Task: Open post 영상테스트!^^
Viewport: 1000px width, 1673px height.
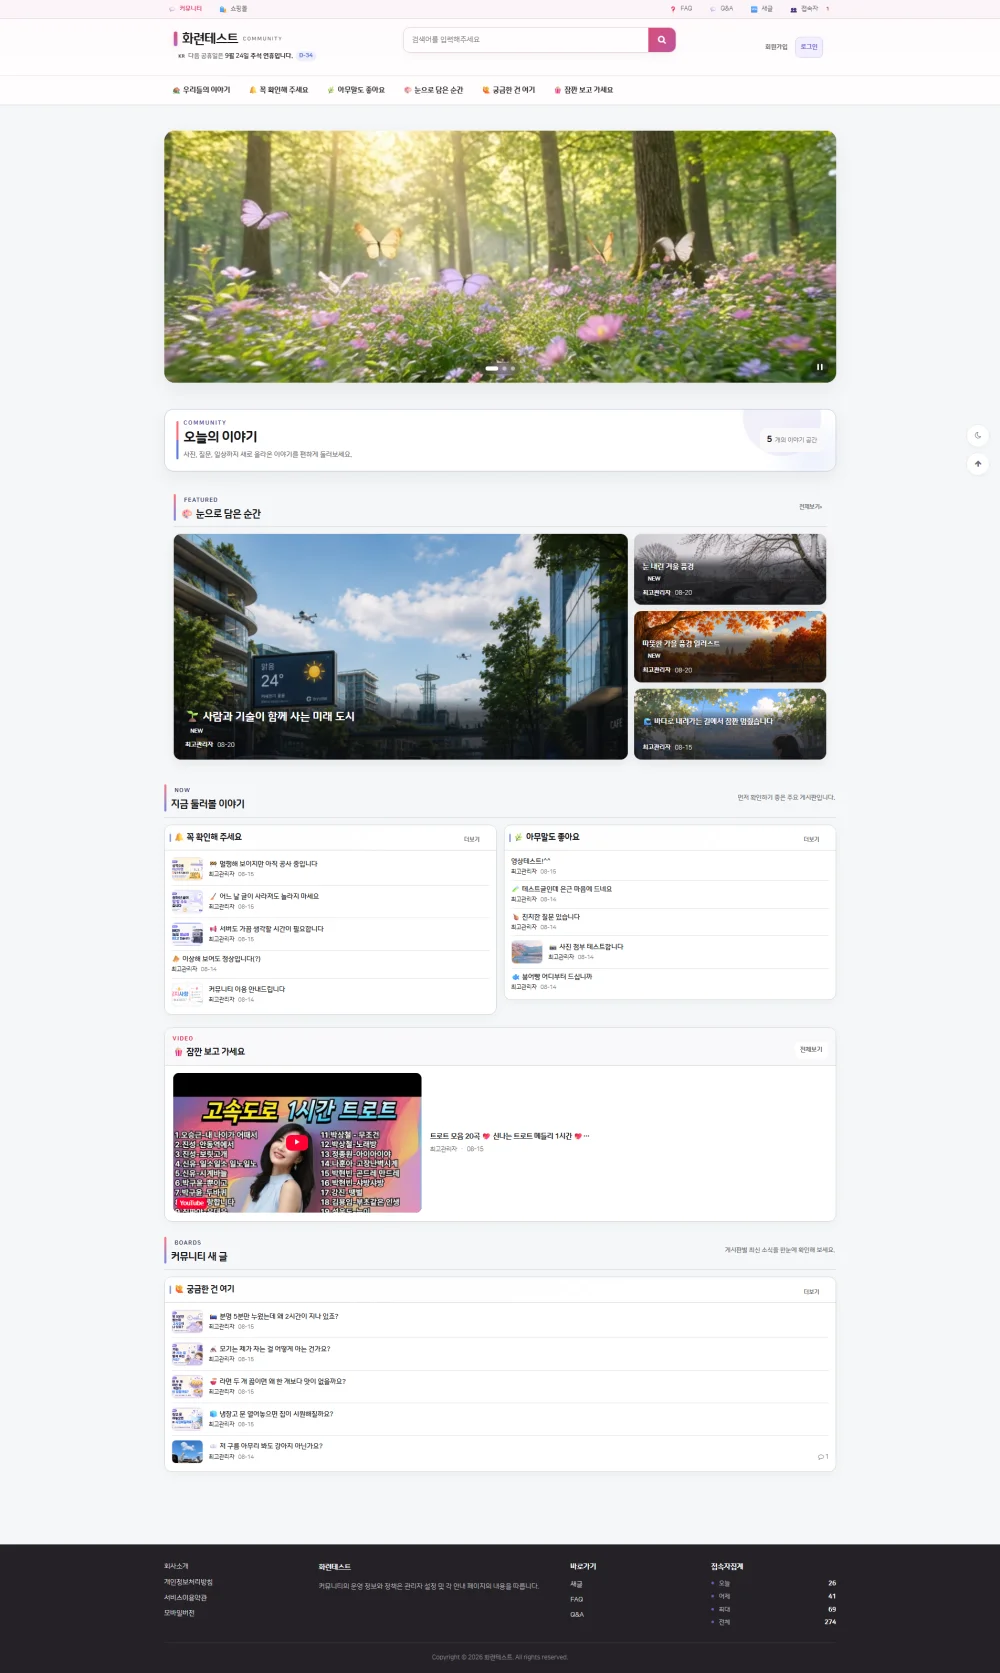Action: (531, 861)
